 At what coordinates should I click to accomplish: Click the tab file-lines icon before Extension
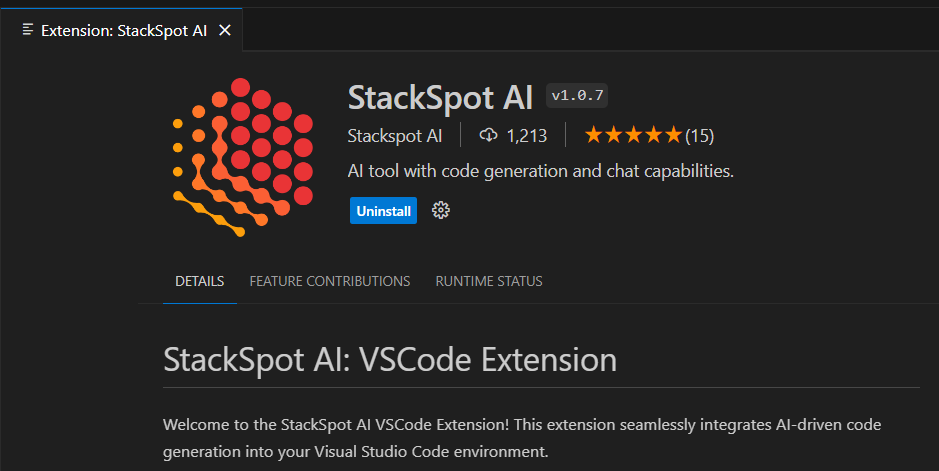pyautogui.click(x=28, y=29)
